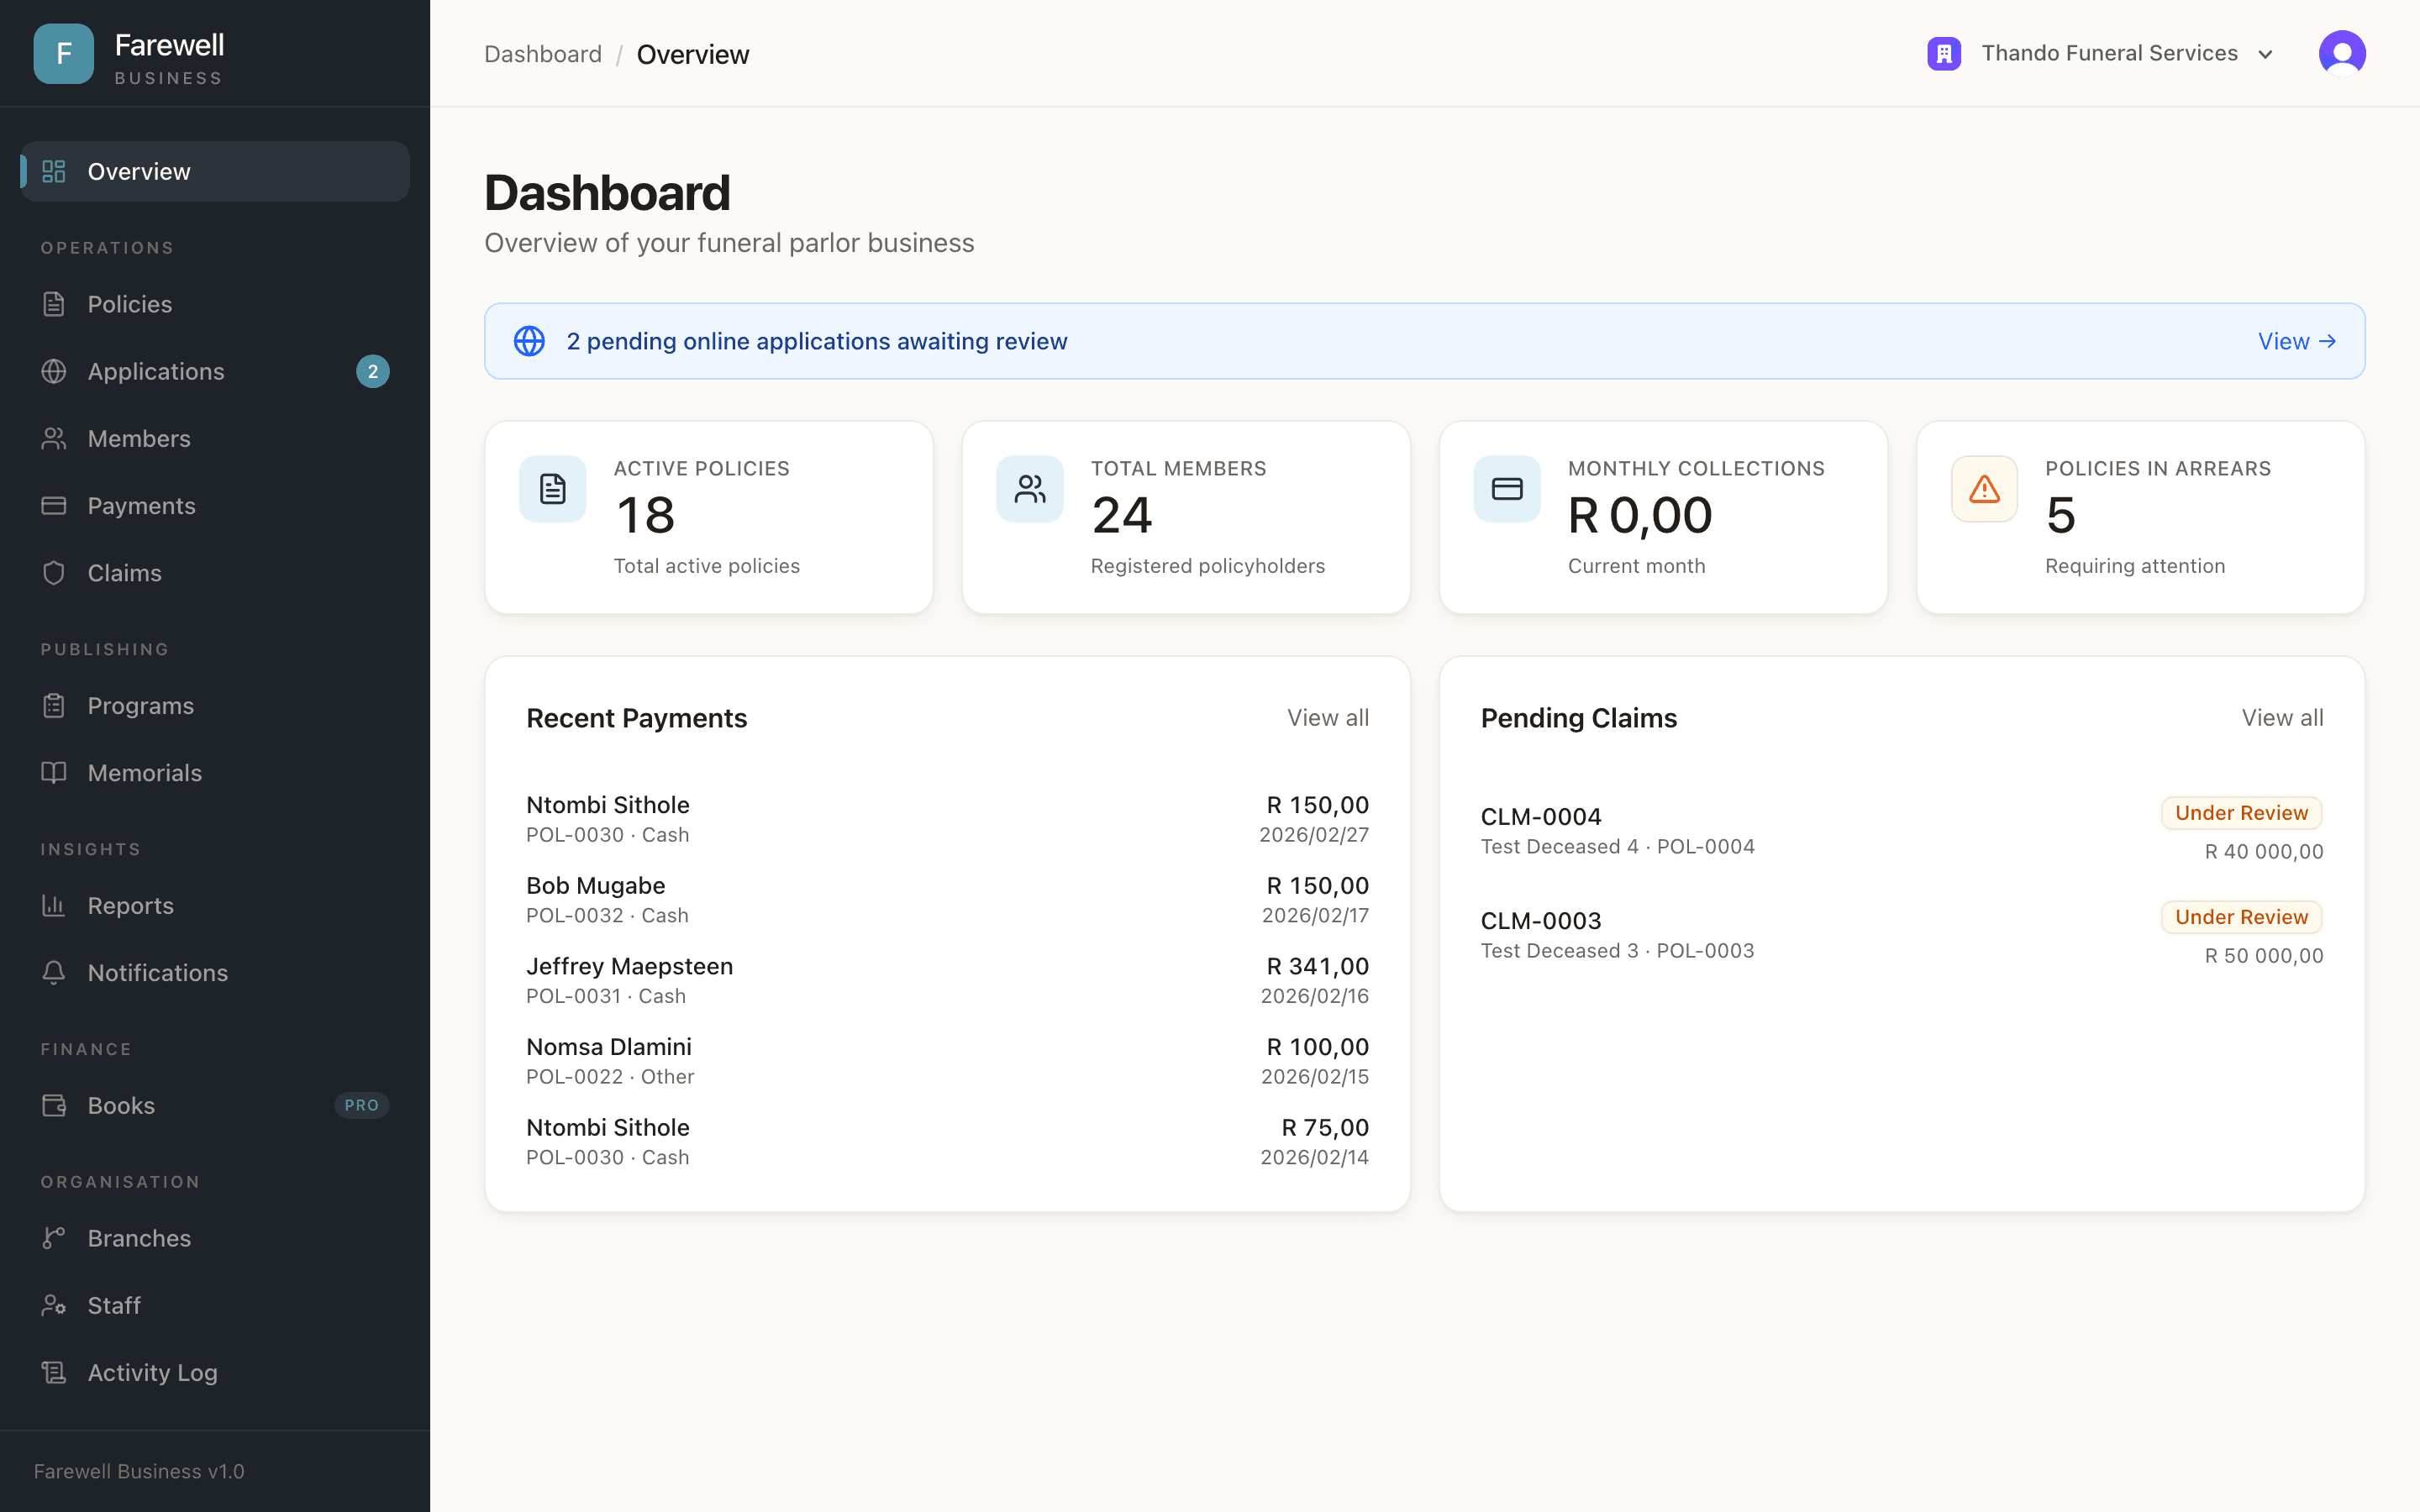Click the Payments card icon in sidebar
Viewport: 2420px width, 1512px height.
point(54,506)
